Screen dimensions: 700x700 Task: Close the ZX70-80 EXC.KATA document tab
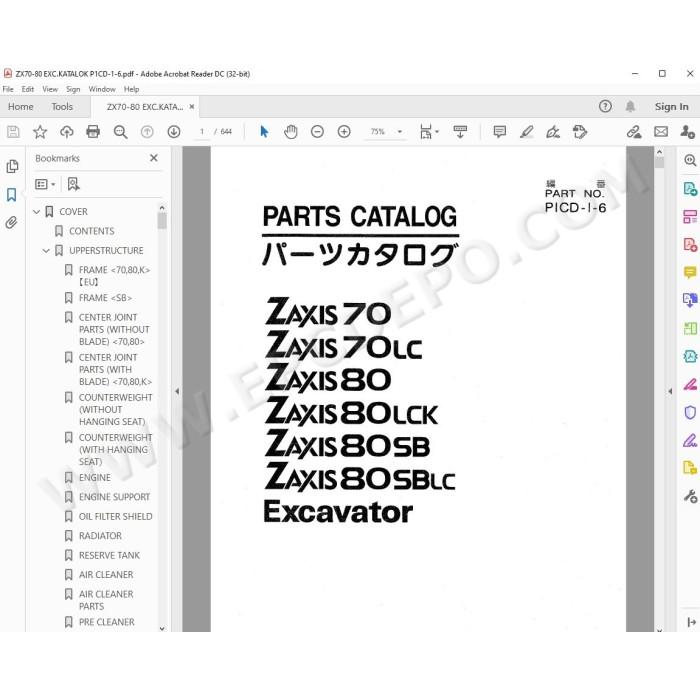(192, 107)
